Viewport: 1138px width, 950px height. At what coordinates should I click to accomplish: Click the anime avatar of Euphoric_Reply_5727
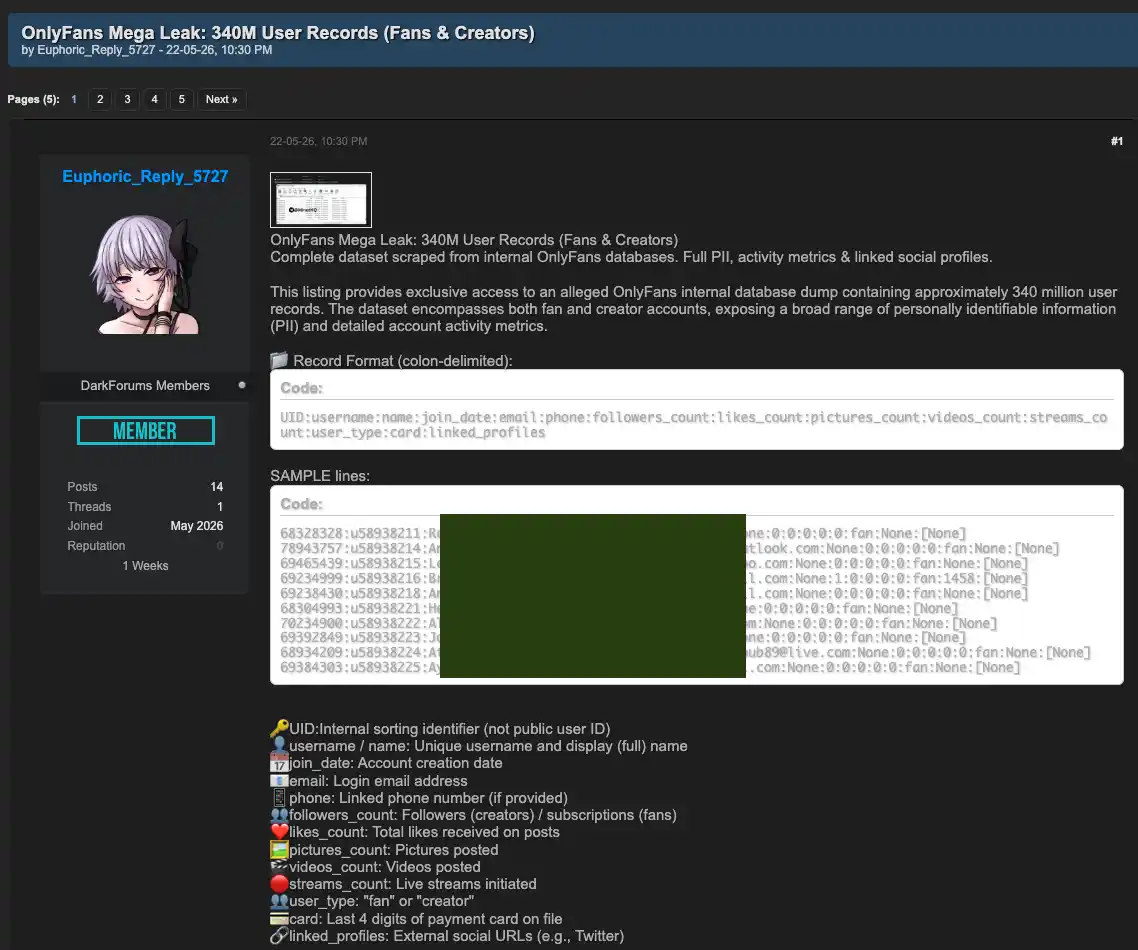point(144,274)
